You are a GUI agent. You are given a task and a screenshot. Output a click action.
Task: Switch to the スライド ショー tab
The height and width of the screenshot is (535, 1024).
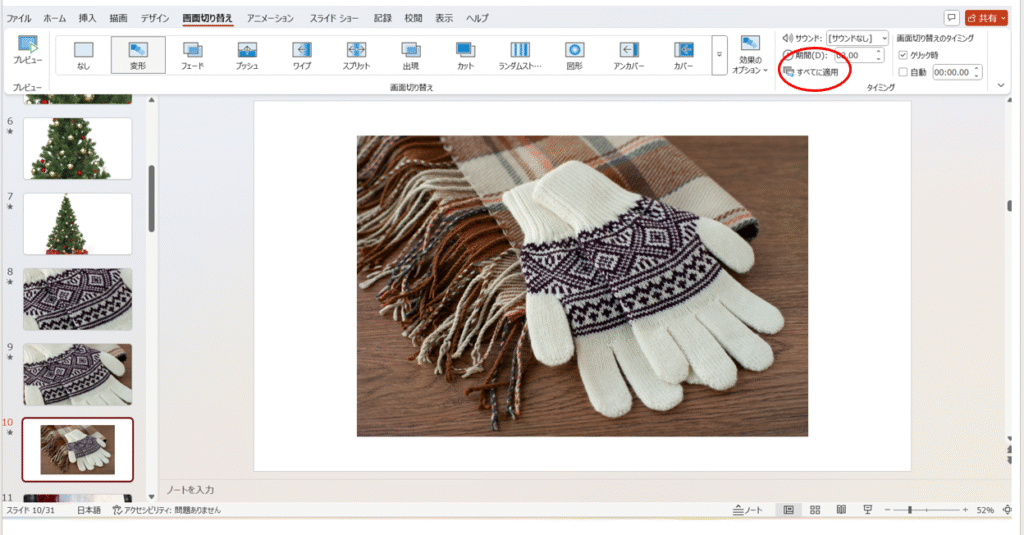pyautogui.click(x=335, y=18)
